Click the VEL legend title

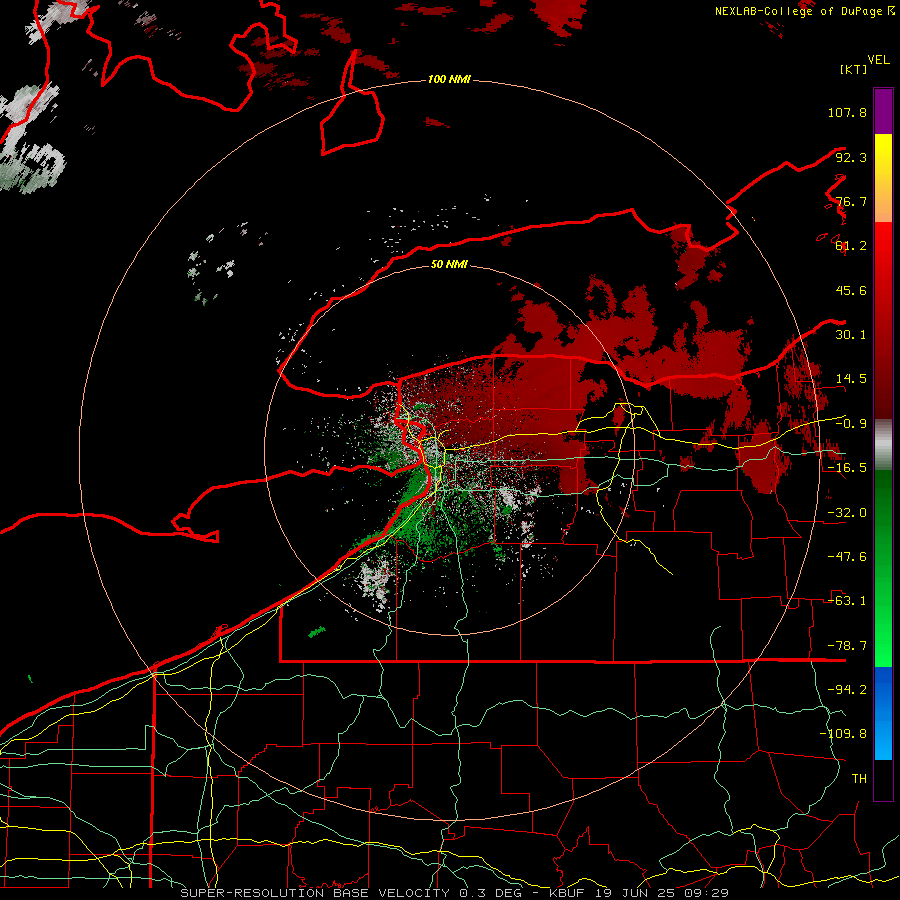(878, 60)
